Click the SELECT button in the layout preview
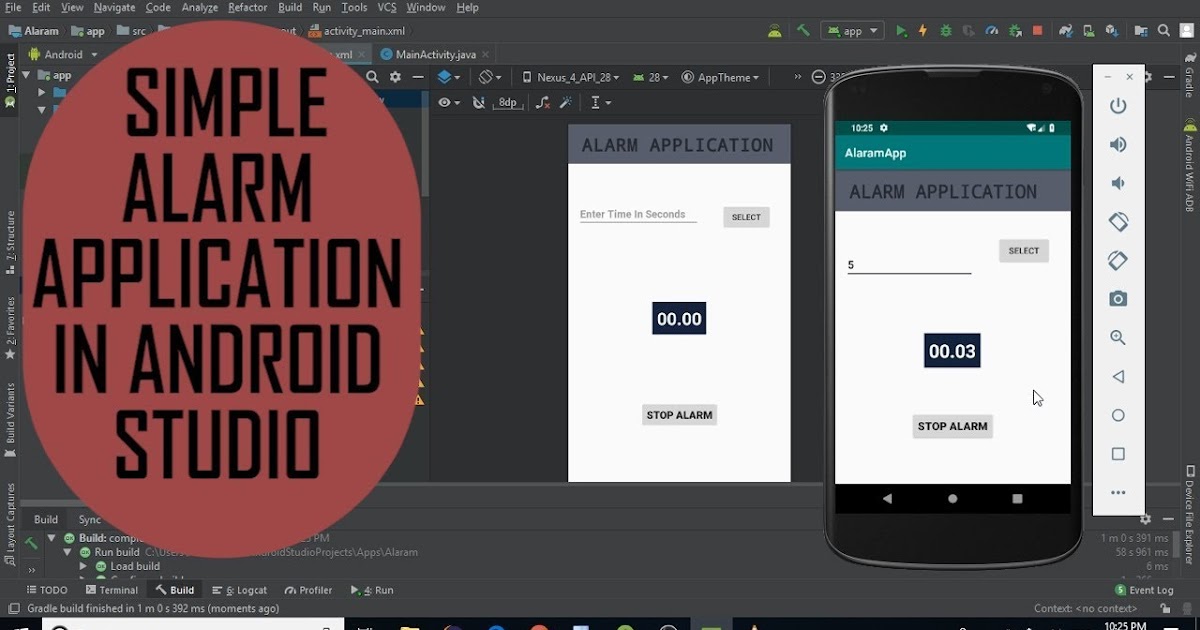This screenshot has height=630, width=1200. tap(746, 217)
